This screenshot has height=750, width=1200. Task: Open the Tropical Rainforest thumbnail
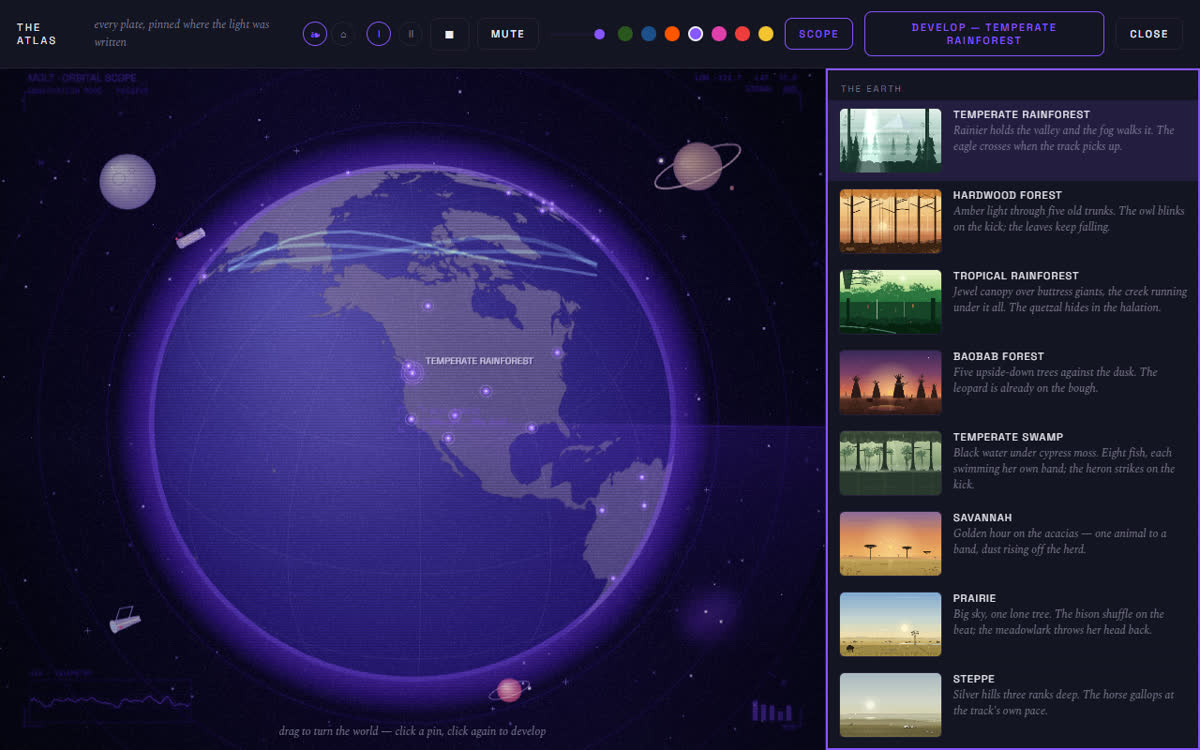(x=891, y=302)
